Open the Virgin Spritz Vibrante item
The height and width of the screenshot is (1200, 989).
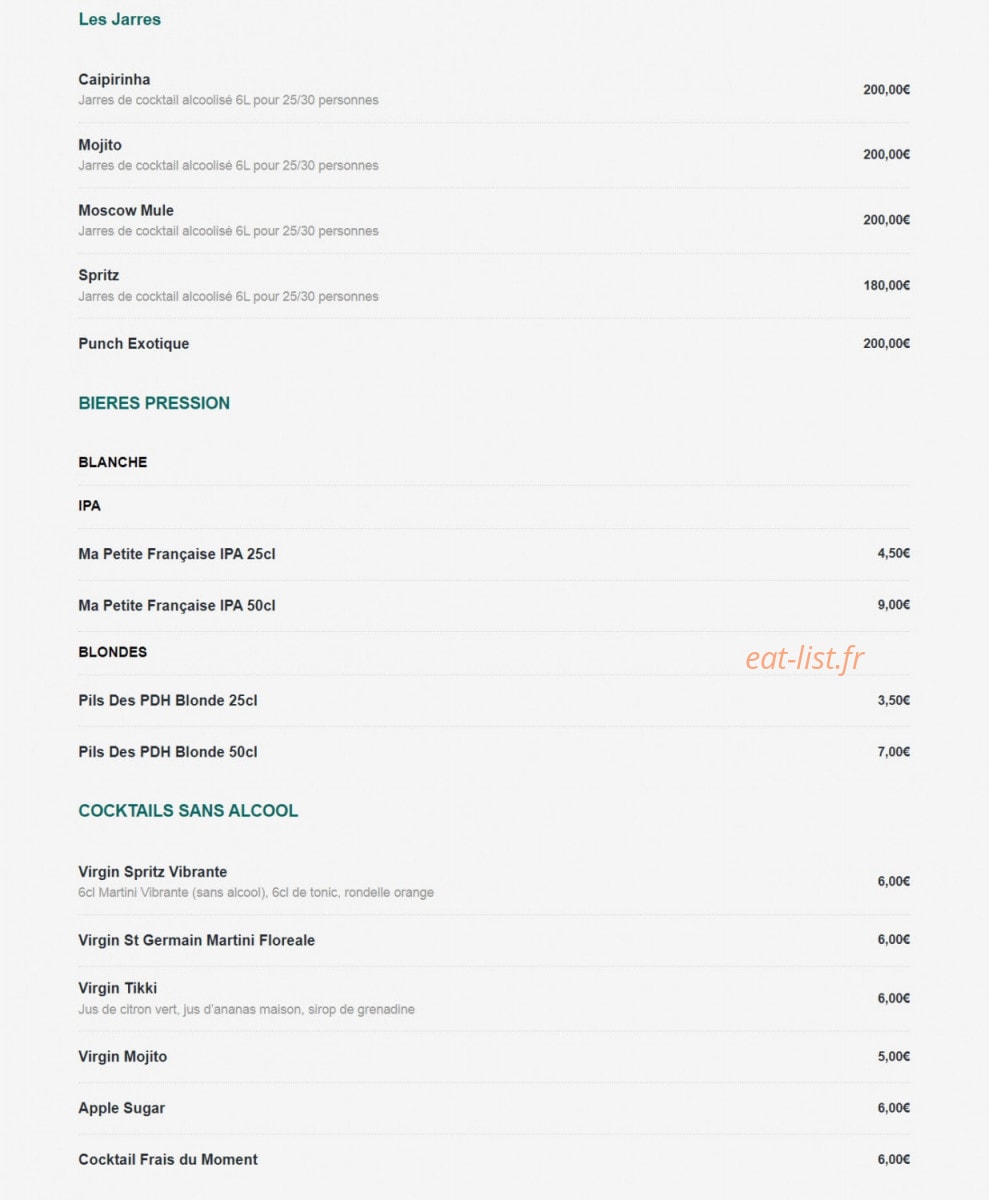(x=494, y=882)
